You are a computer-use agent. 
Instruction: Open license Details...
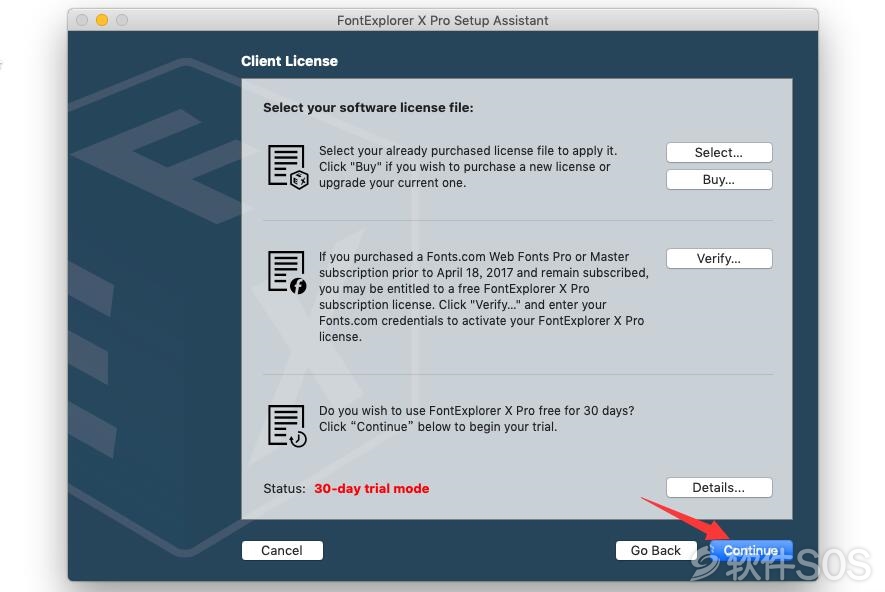718,488
